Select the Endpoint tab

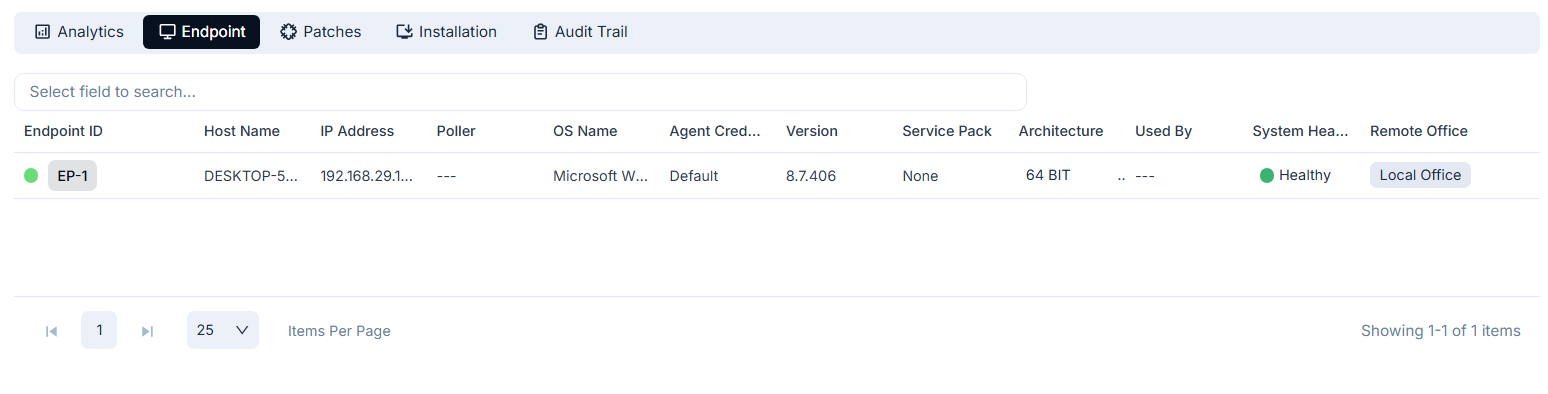pos(201,32)
